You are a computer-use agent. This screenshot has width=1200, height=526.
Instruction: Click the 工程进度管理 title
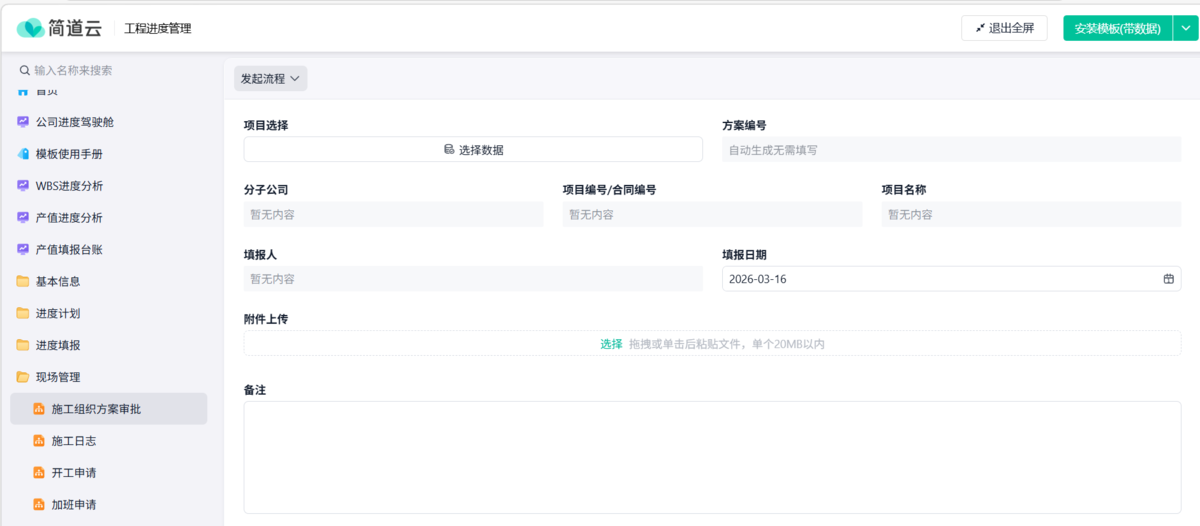click(x=158, y=29)
